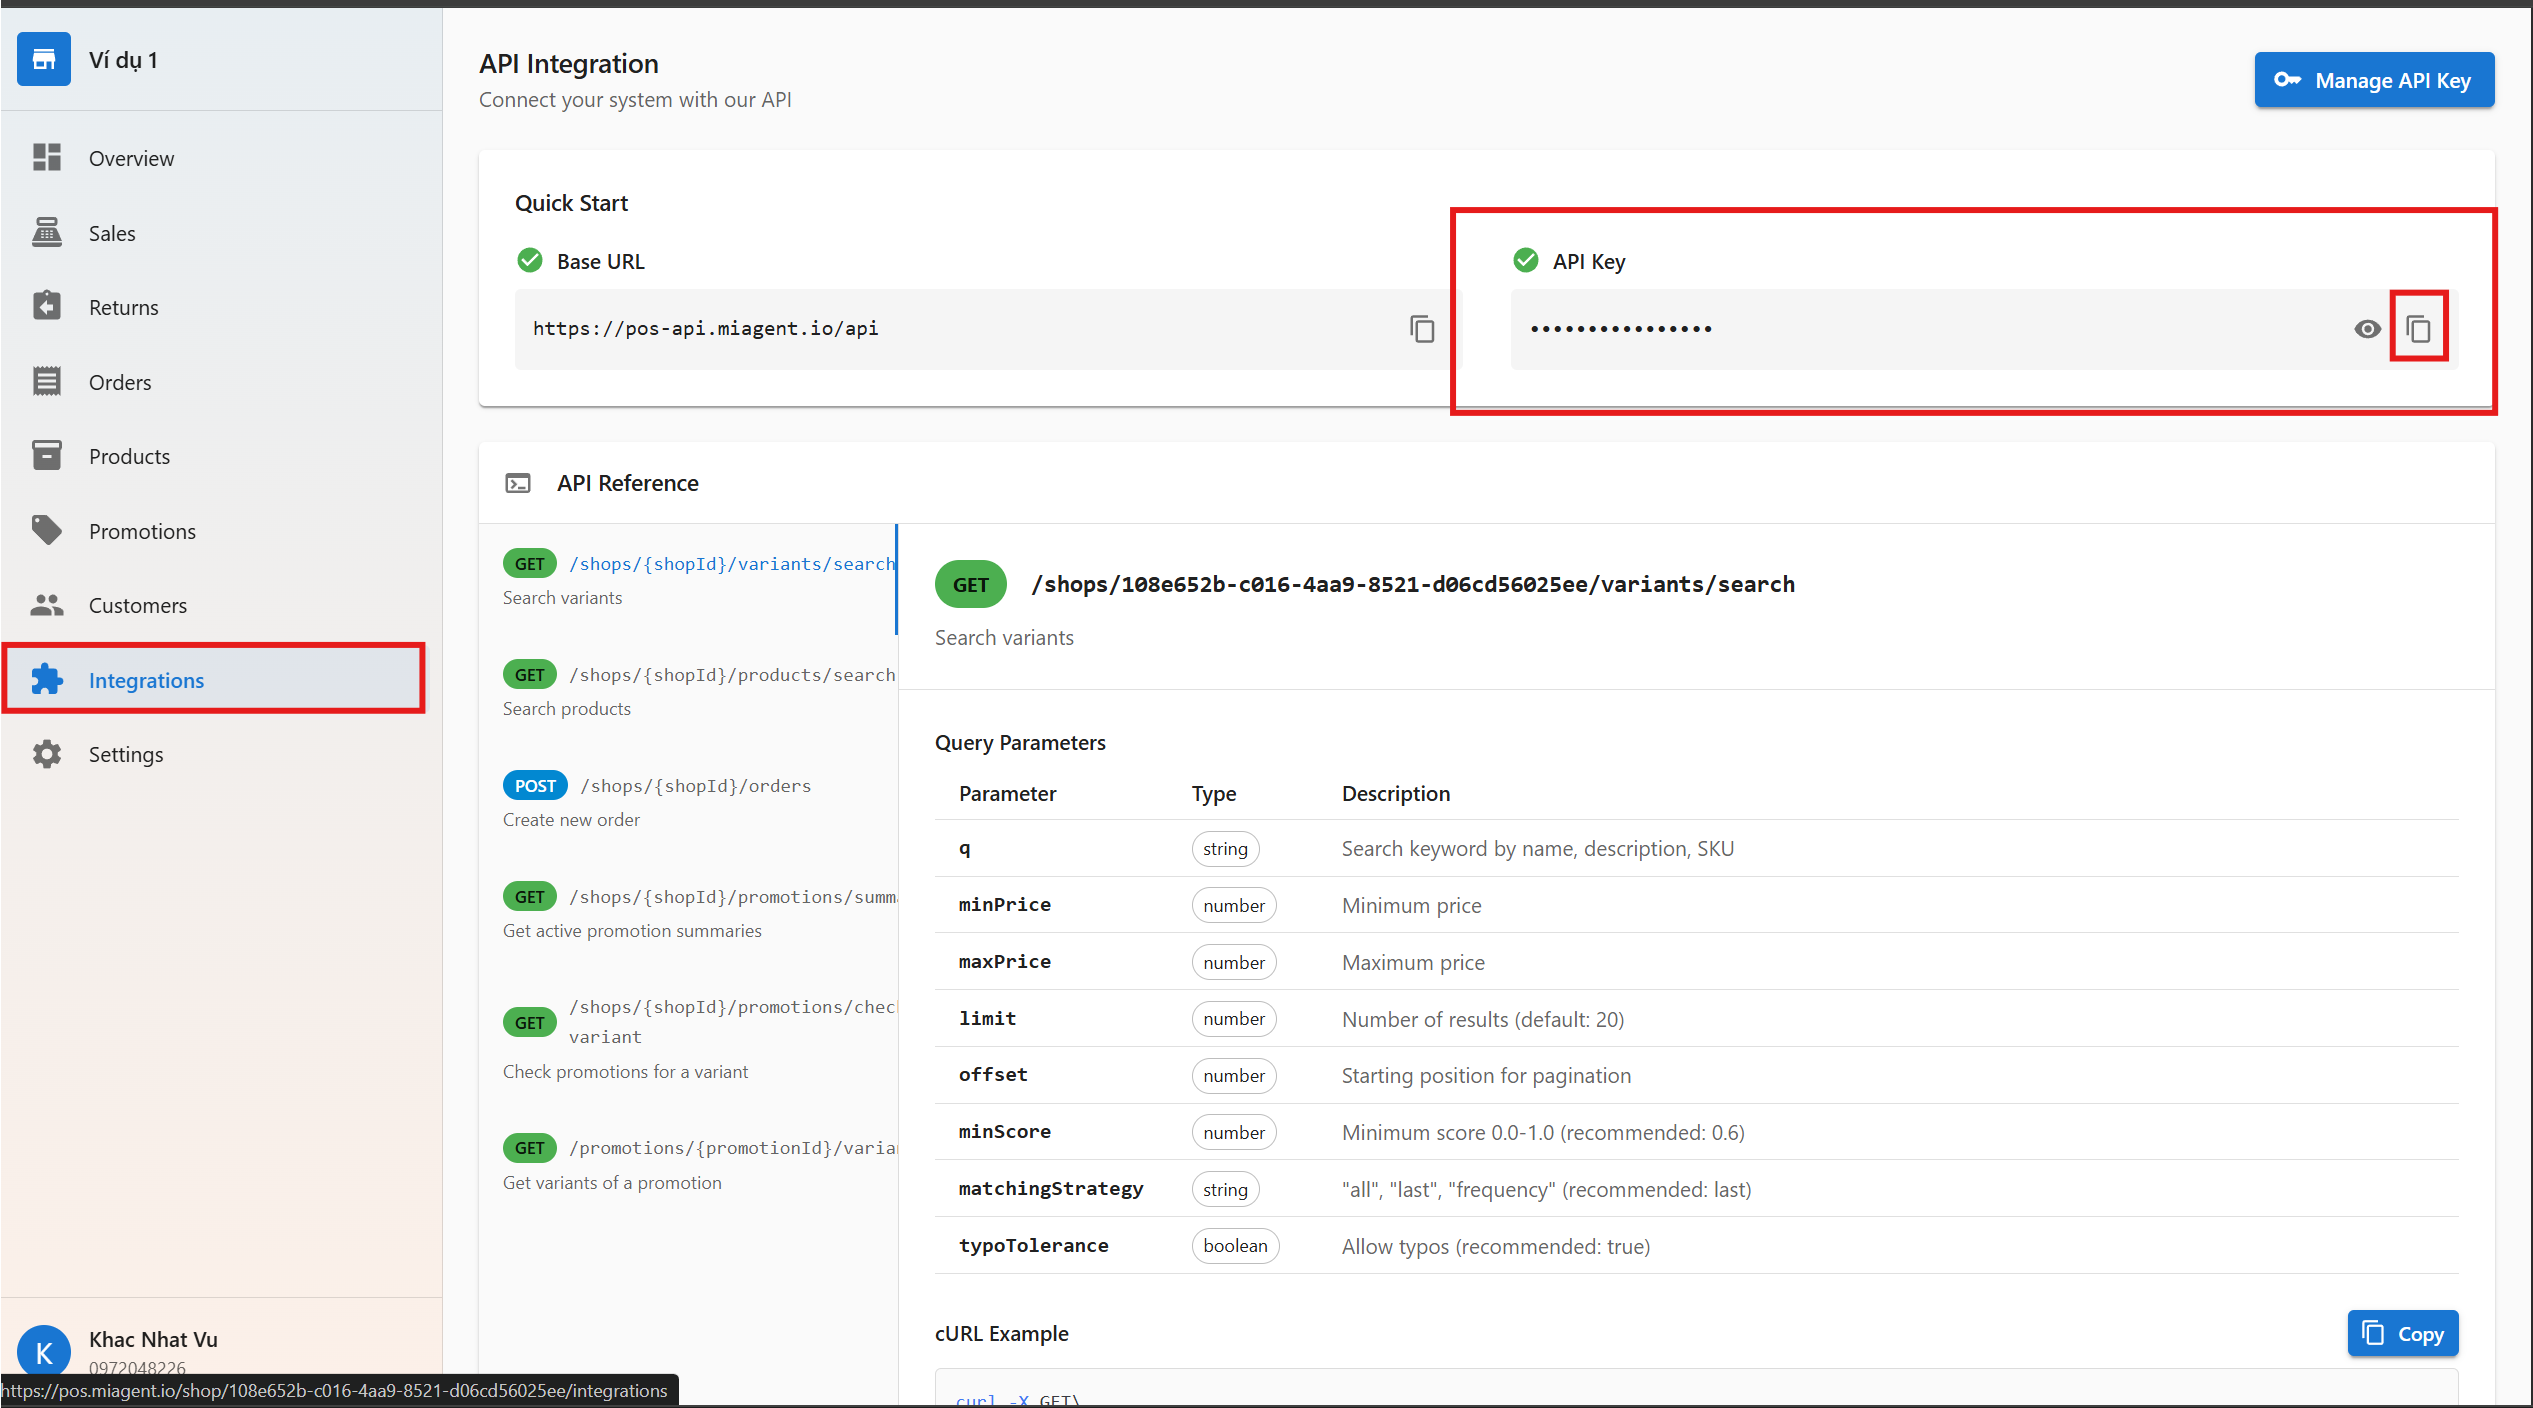
Task: Open the Orders page from the sidebar
Action: coord(120,382)
